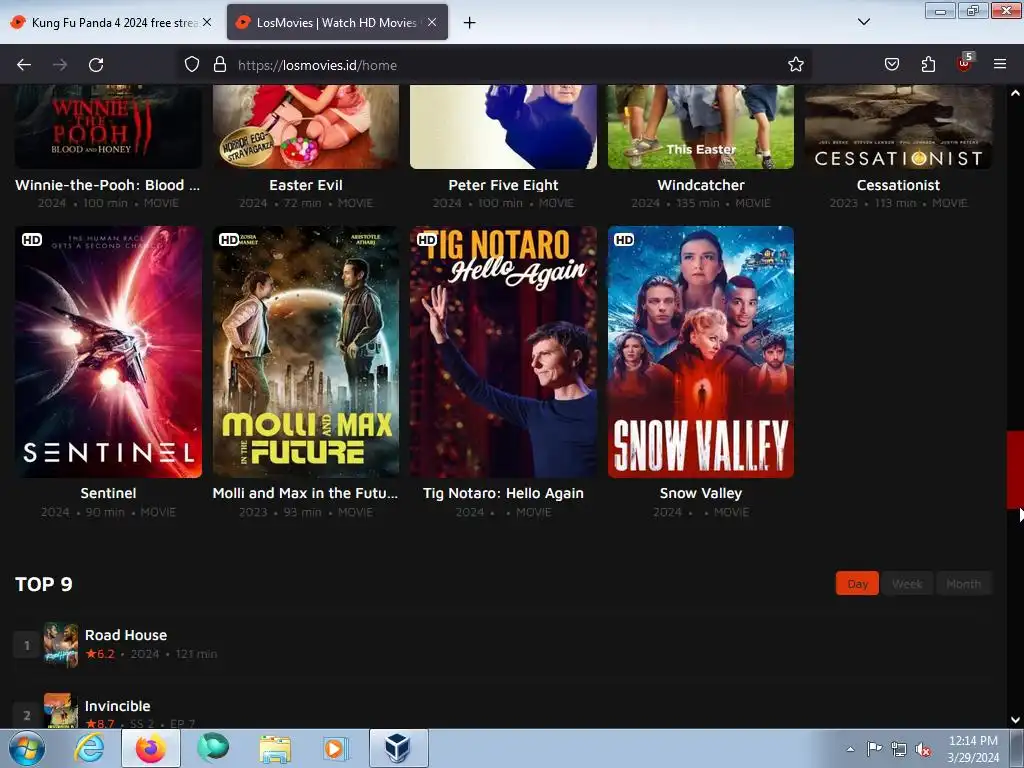1024x768 pixels.
Task: Select the Day ranking filter
Action: click(x=857, y=584)
